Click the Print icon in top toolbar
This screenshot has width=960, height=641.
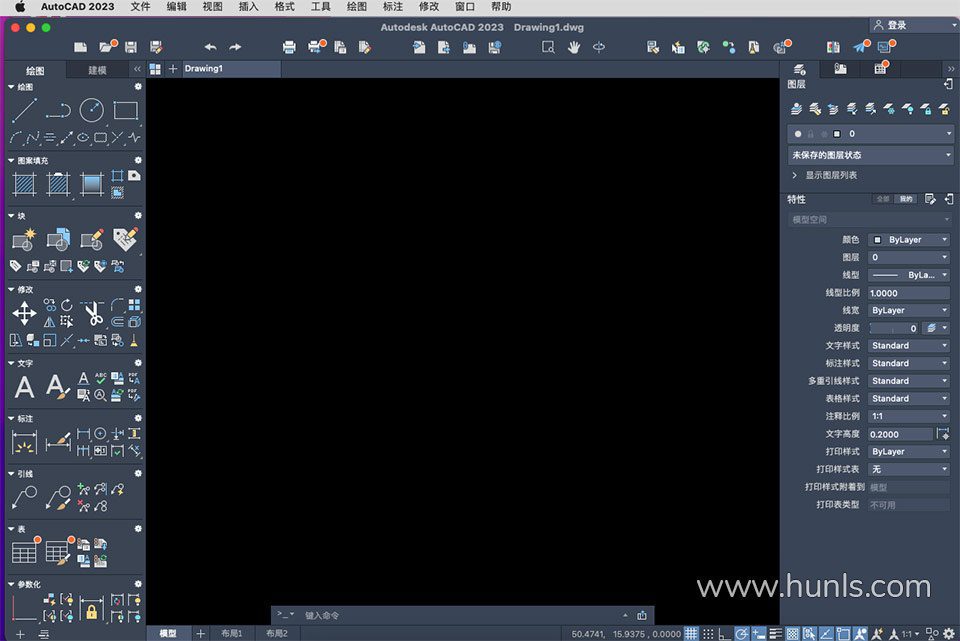tap(289, 47)
